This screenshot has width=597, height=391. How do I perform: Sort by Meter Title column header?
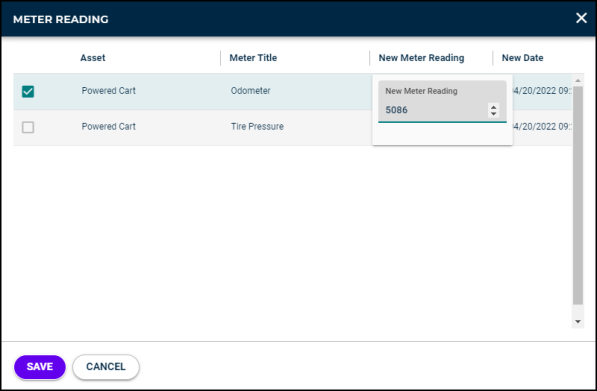point(253,58)
